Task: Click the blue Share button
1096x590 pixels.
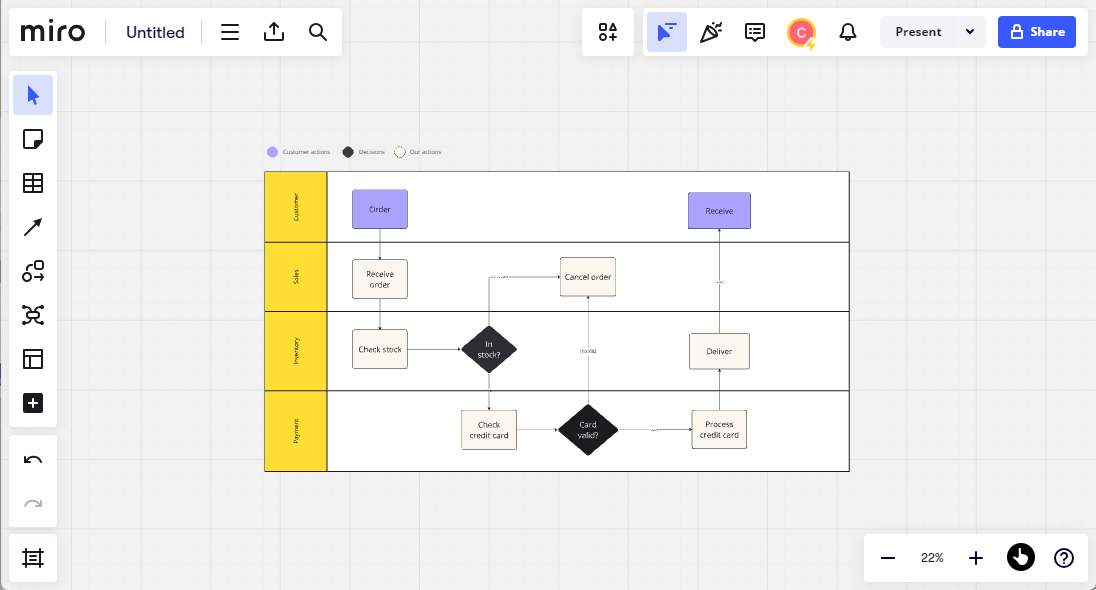Action: pos(1037,32)
